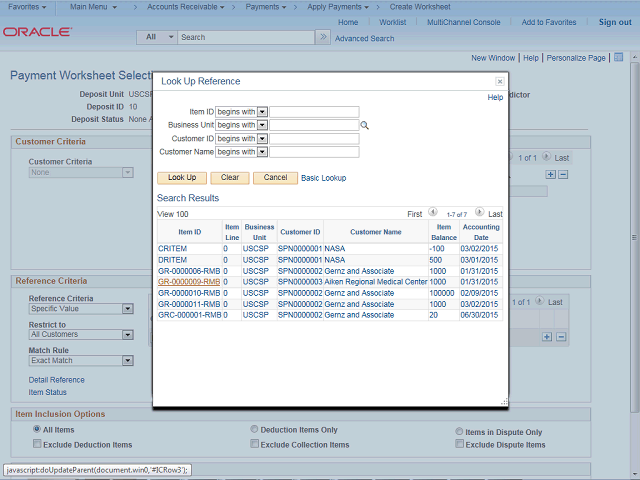Select the All Items radio button
640x480 pixels.
pyautogui.click(x=37, y=431)
